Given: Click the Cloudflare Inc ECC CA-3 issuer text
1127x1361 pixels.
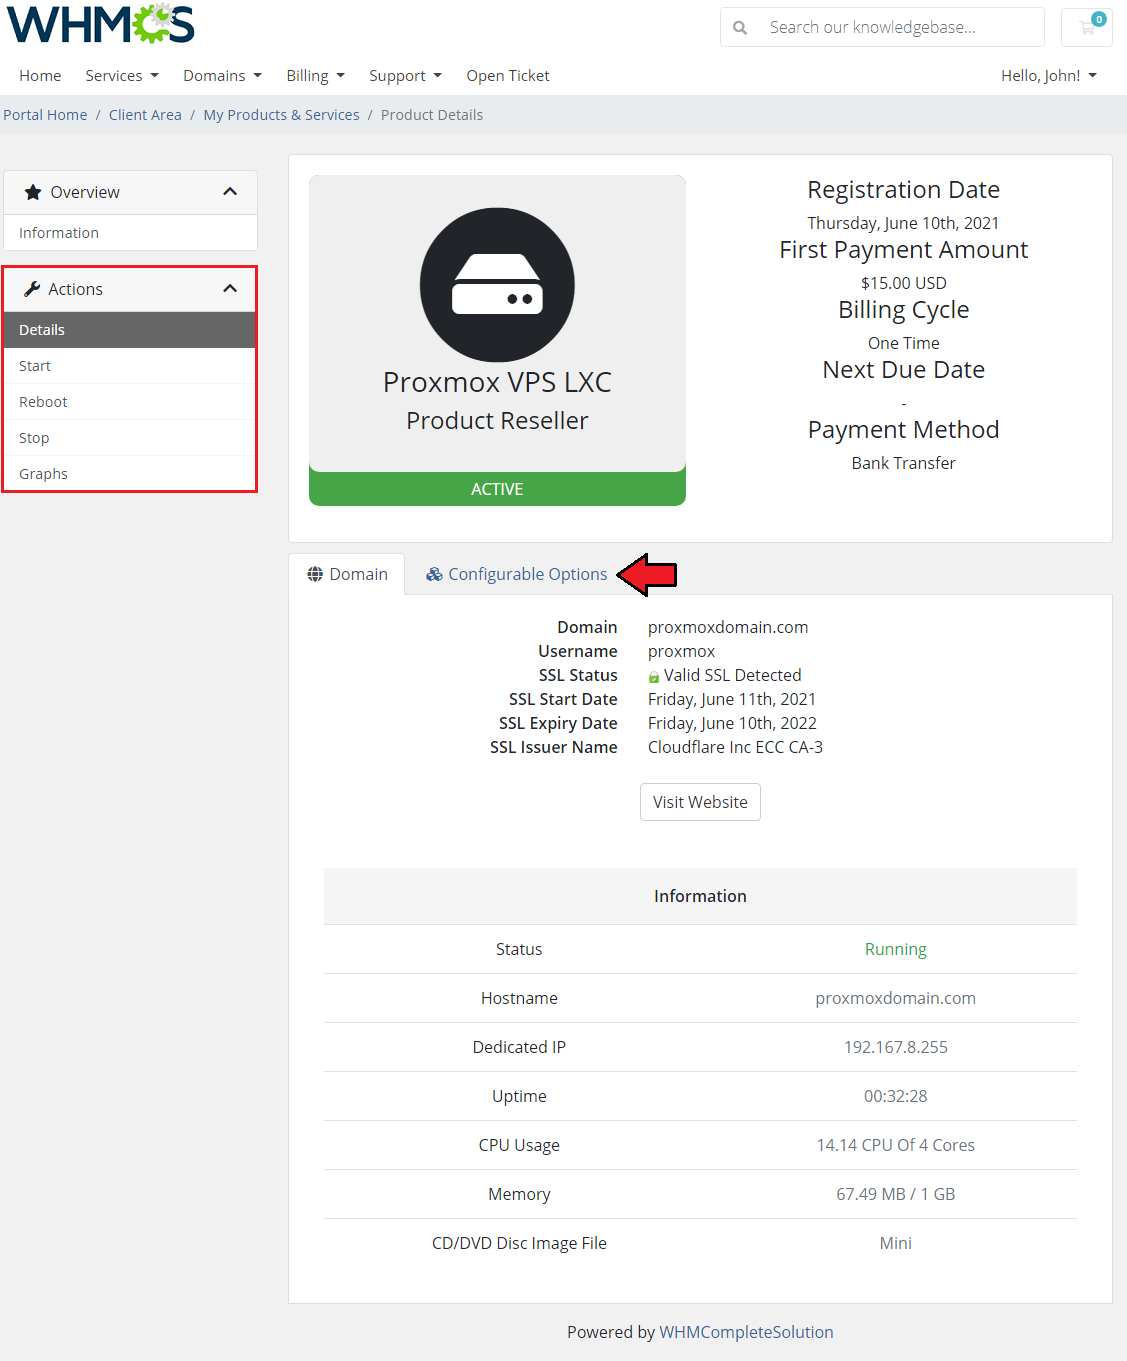Looking at the screenshot, I should 735,747.
